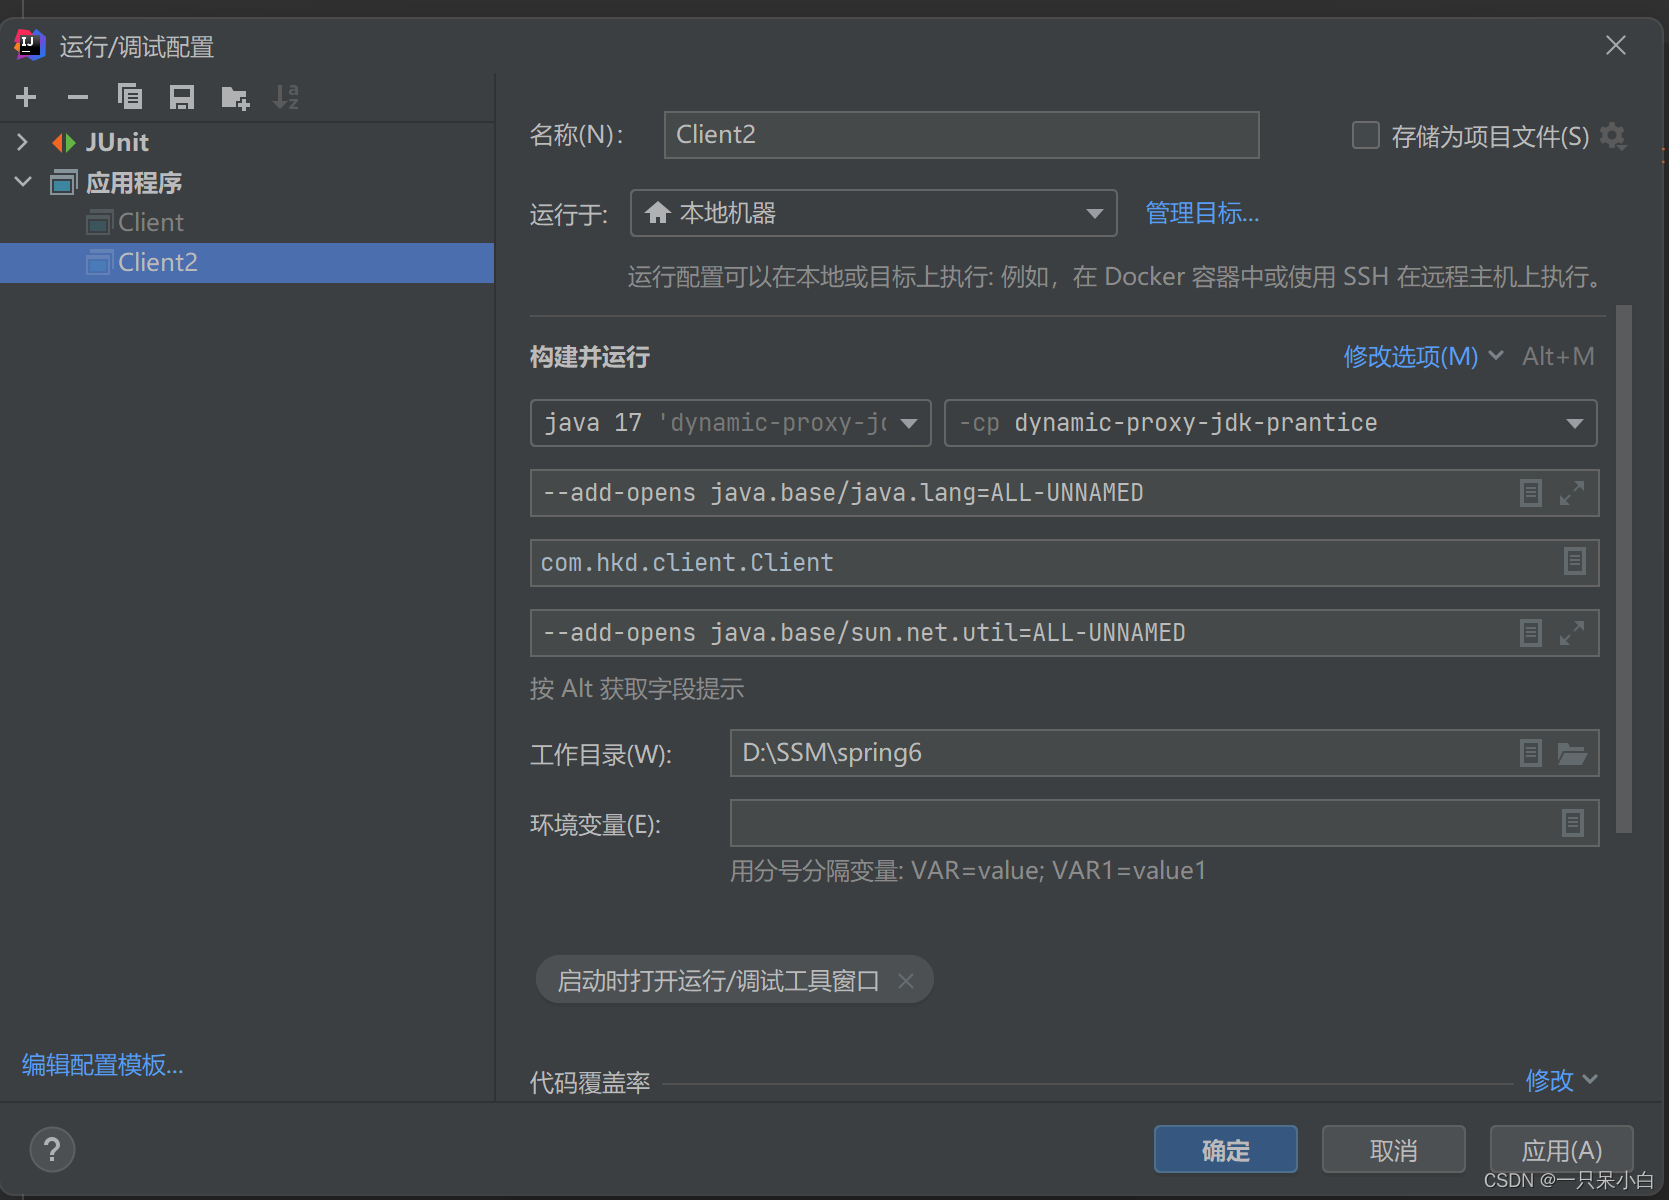Screen dimensions: 1669x1200
Task: Click the 名称 field containing Client2
Action: (961, 135)
